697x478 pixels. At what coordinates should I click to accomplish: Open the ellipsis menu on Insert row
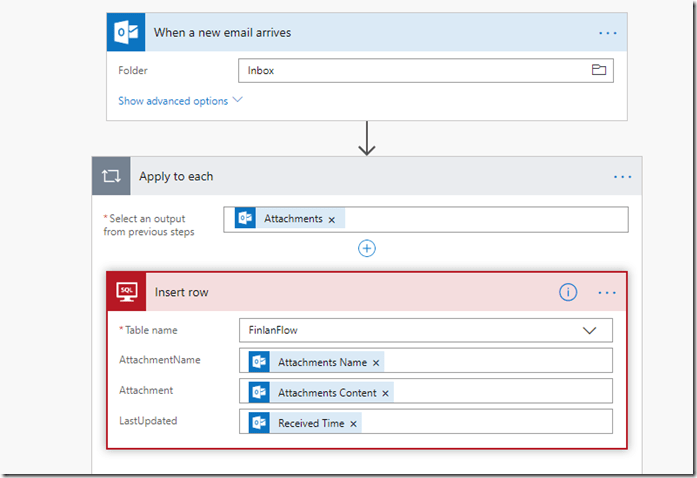click(607, 292)
